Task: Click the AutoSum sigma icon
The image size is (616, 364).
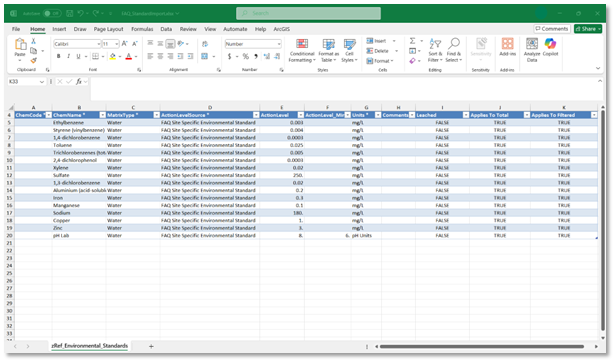Action: pos(412,41)
